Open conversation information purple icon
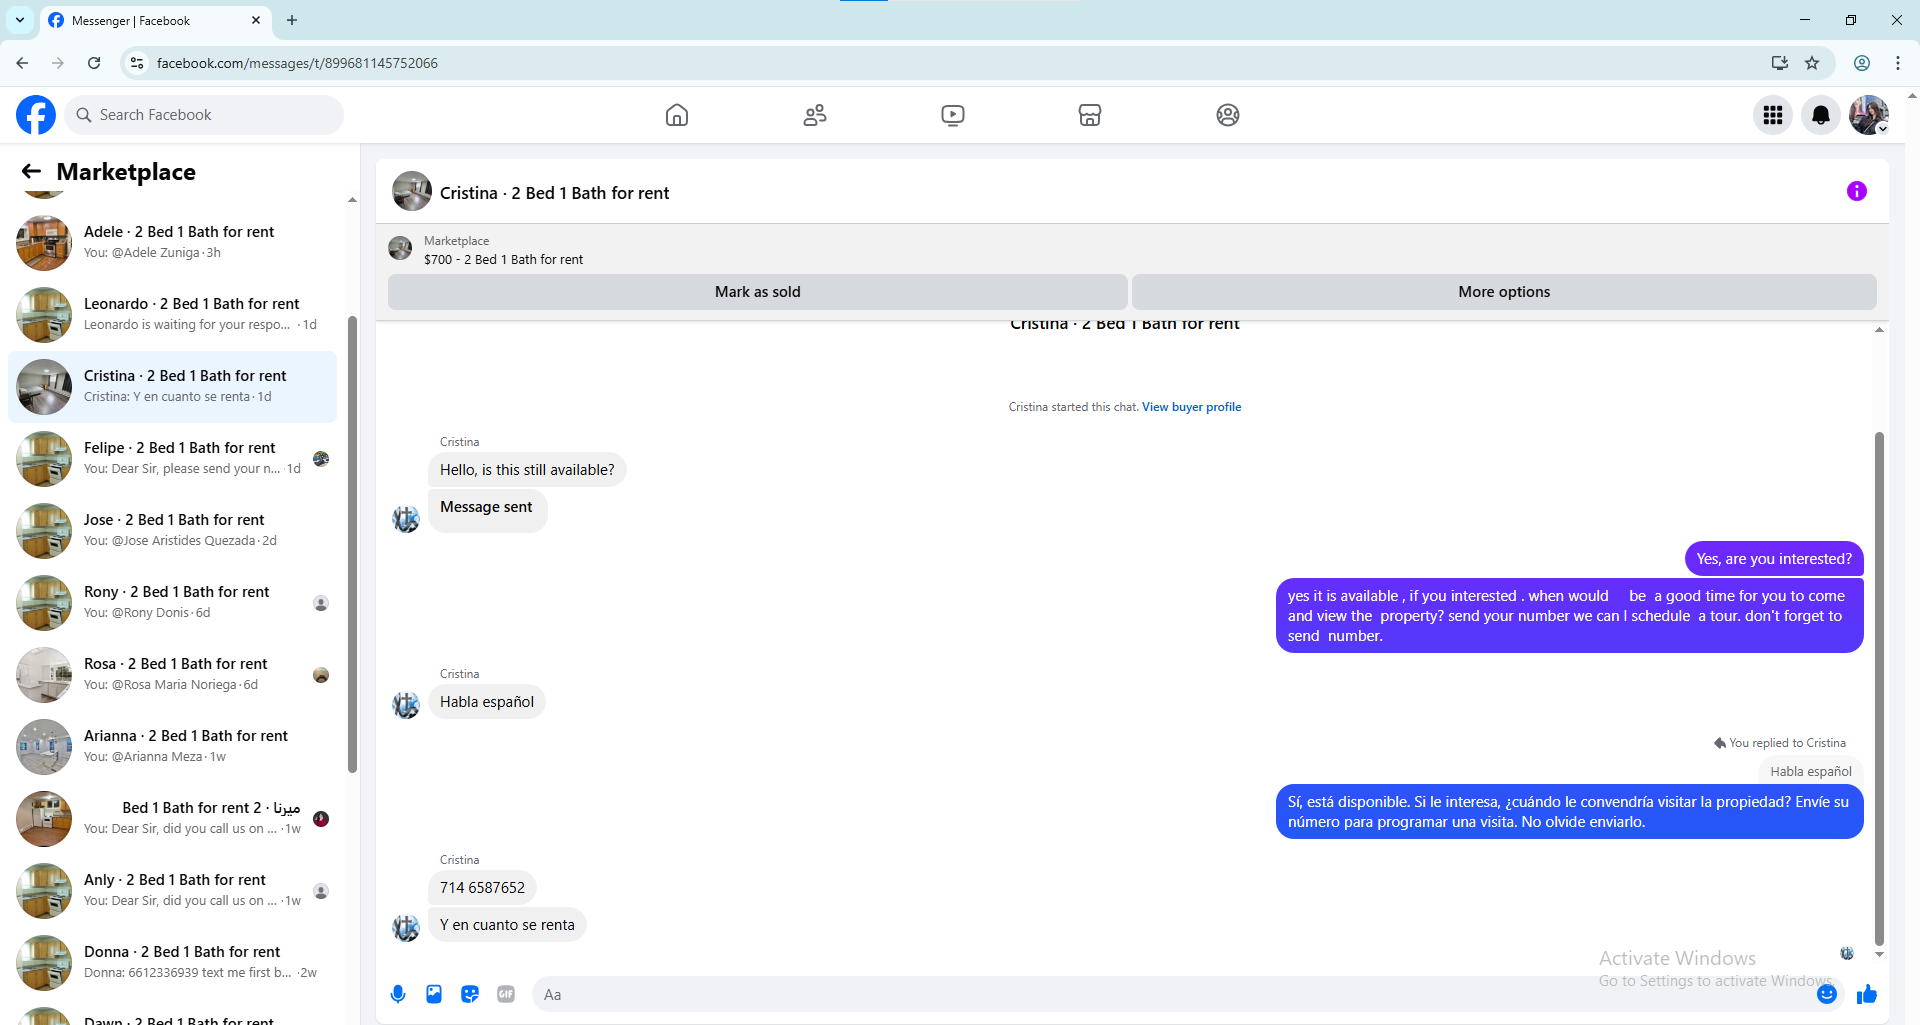Image resolution: width=1920 pixels, height=1025 pixels. 1857,191
